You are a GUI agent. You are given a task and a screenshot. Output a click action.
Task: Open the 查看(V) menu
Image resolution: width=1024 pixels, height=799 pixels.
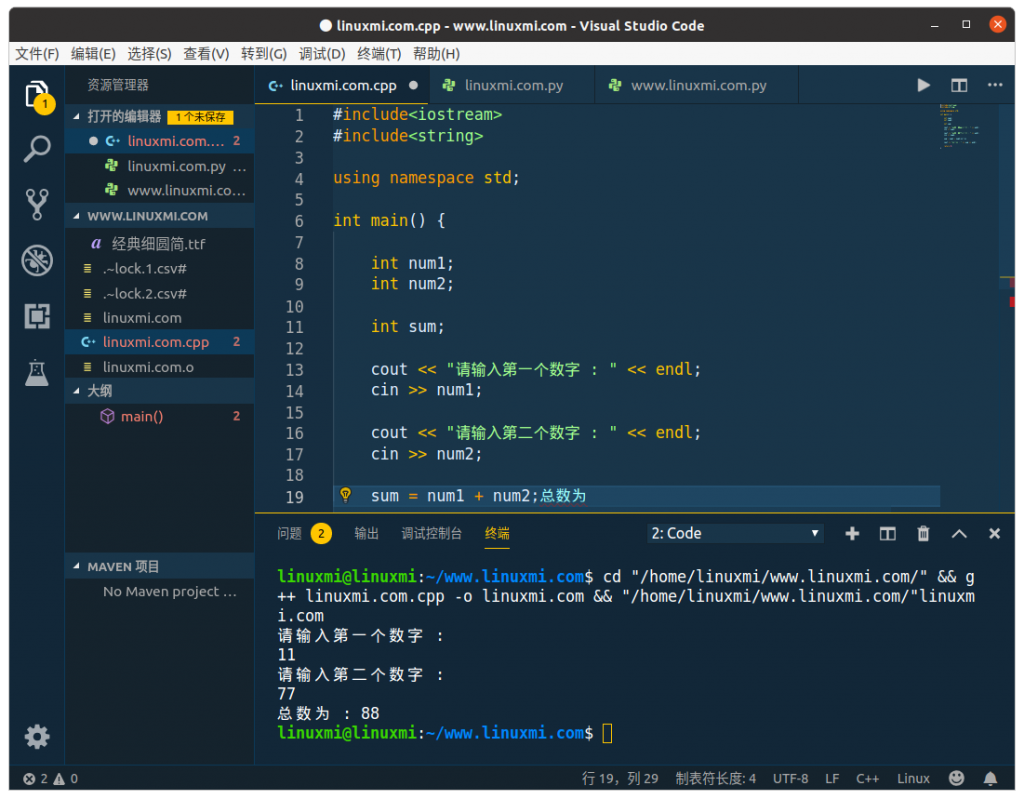(x=206, y=54)
